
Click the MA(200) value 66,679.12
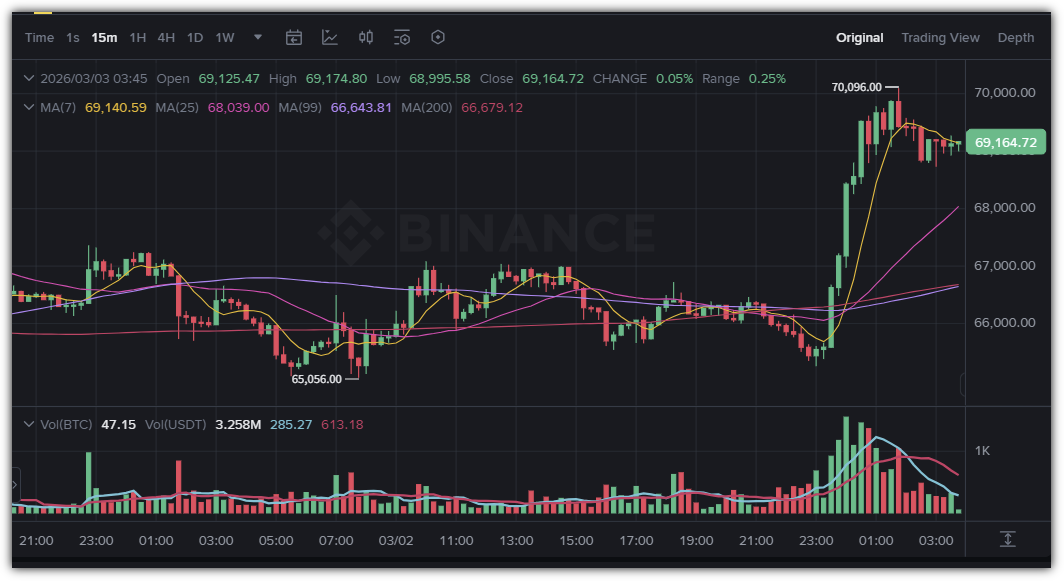pos(492,107)
